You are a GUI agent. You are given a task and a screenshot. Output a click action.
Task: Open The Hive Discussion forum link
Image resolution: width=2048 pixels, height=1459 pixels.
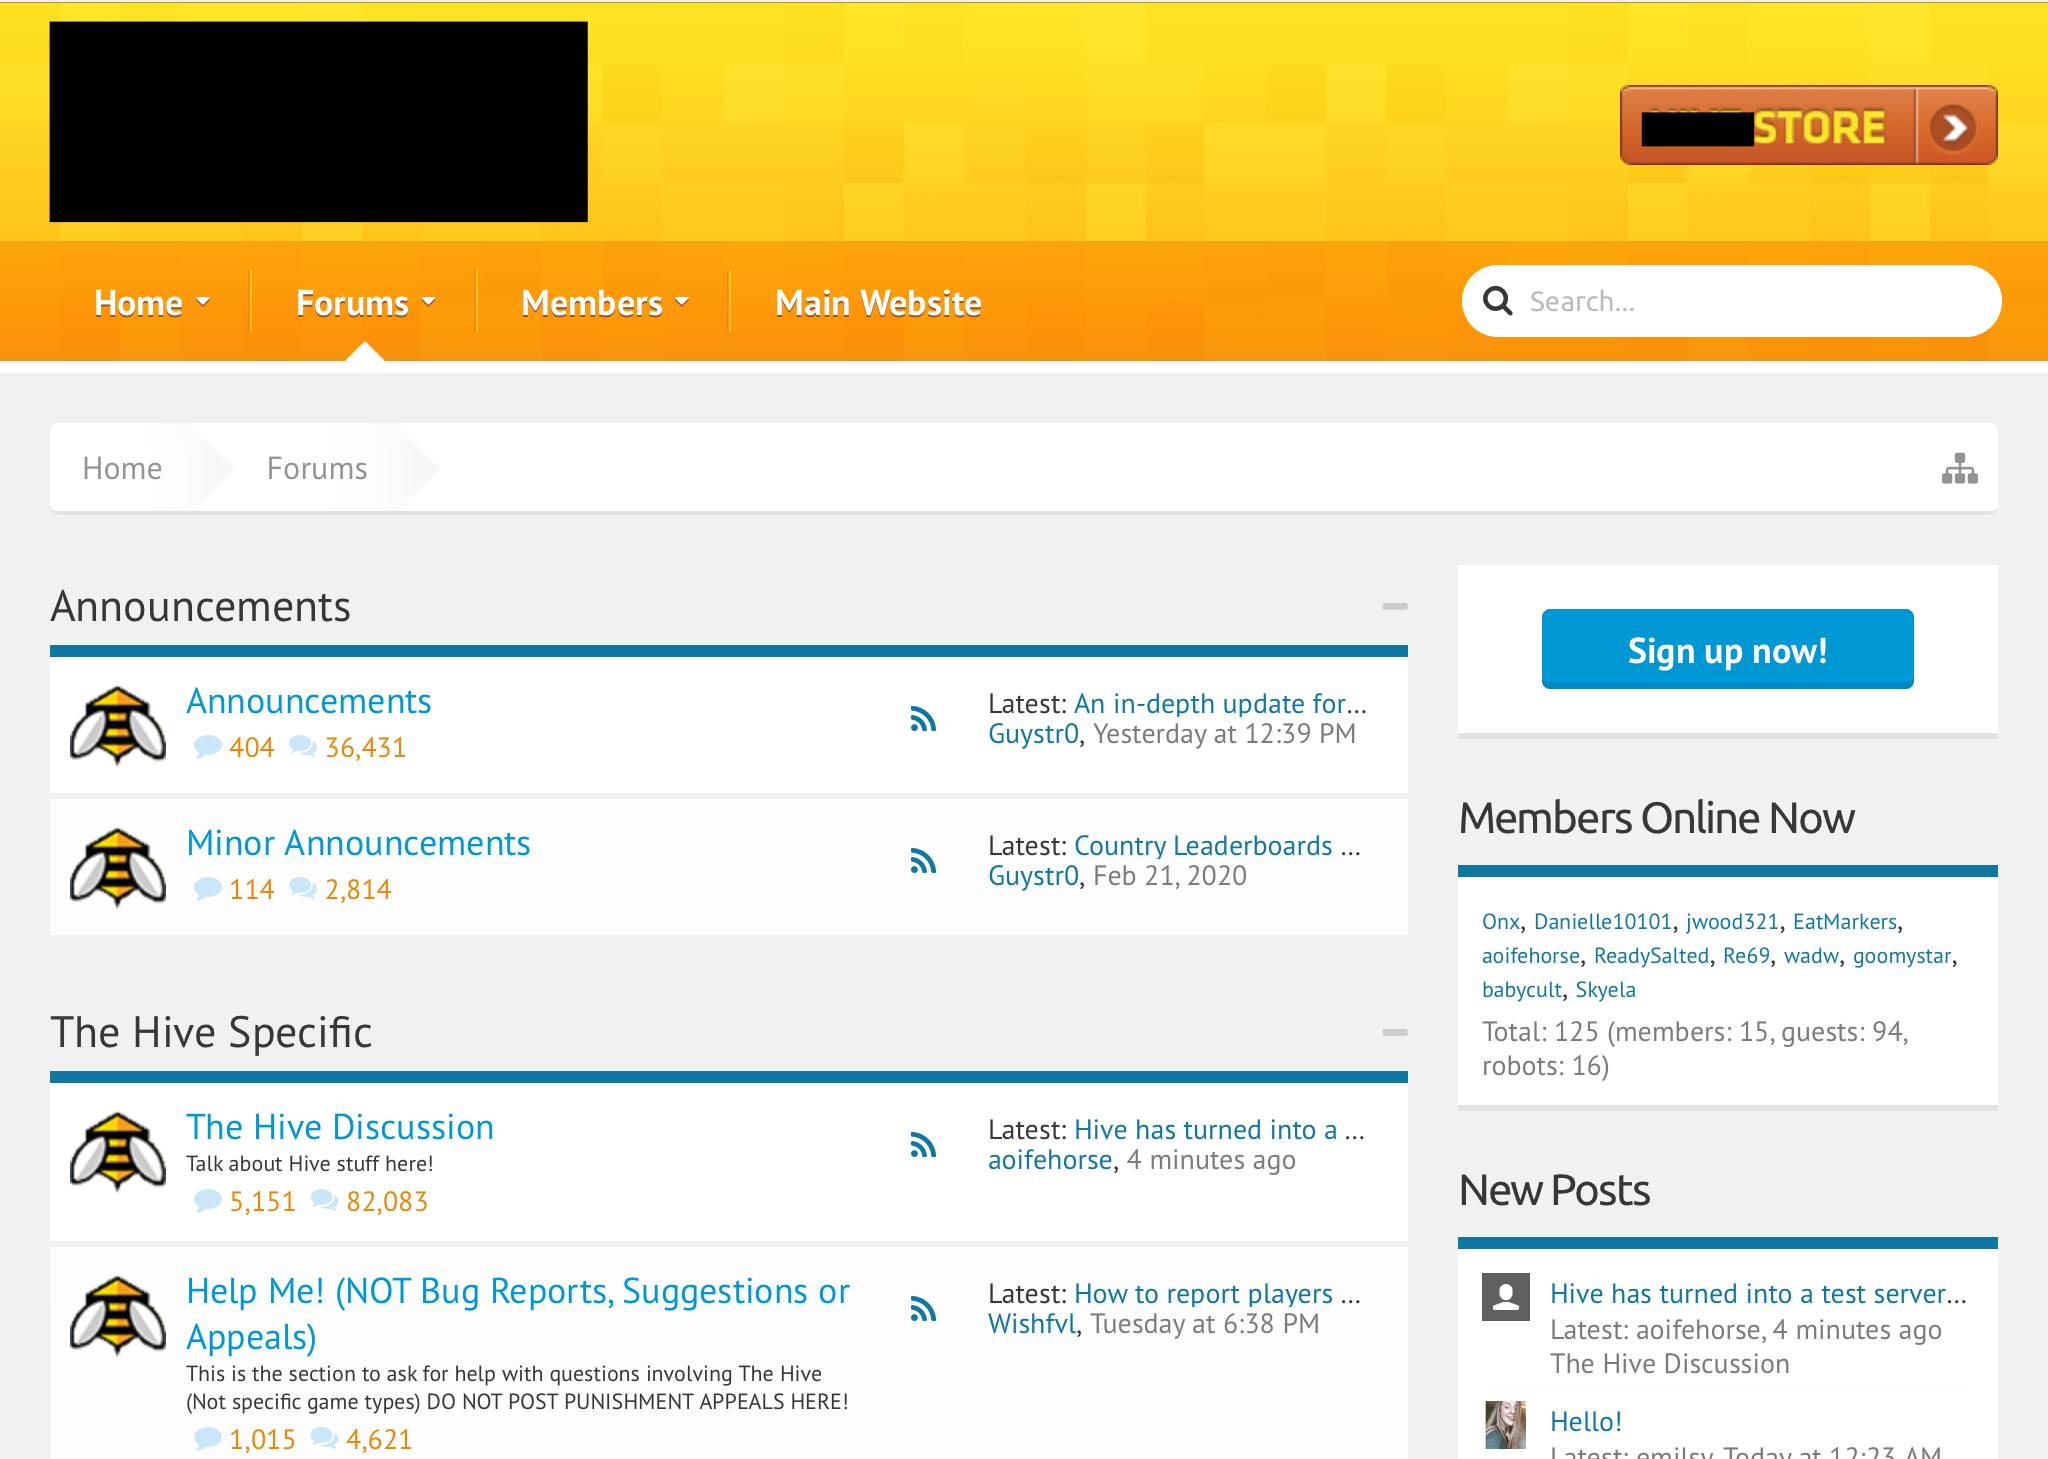point(340,1127)
